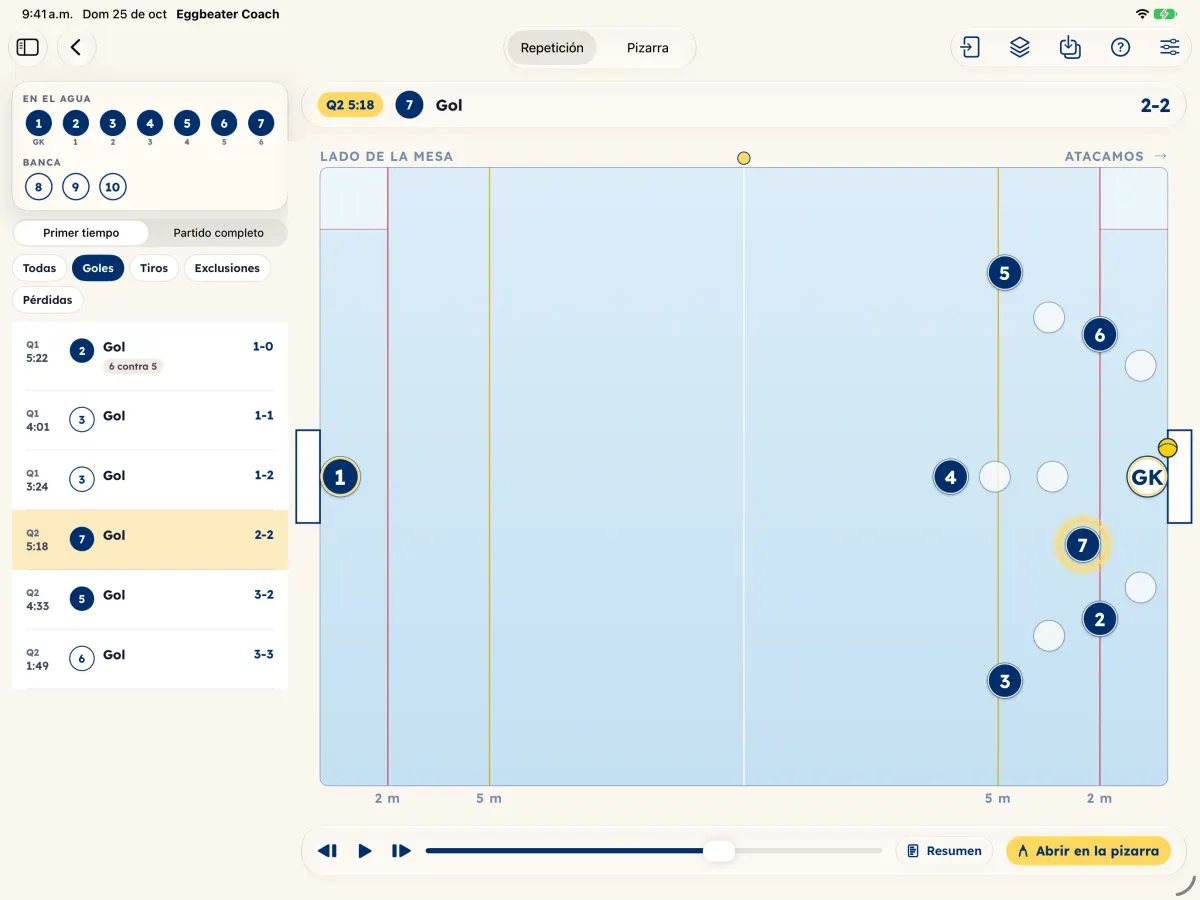The width and height of the screenshot is (1200, 900).
Task: Go back with the chevron arrow
Action: (x=76, y=47)
